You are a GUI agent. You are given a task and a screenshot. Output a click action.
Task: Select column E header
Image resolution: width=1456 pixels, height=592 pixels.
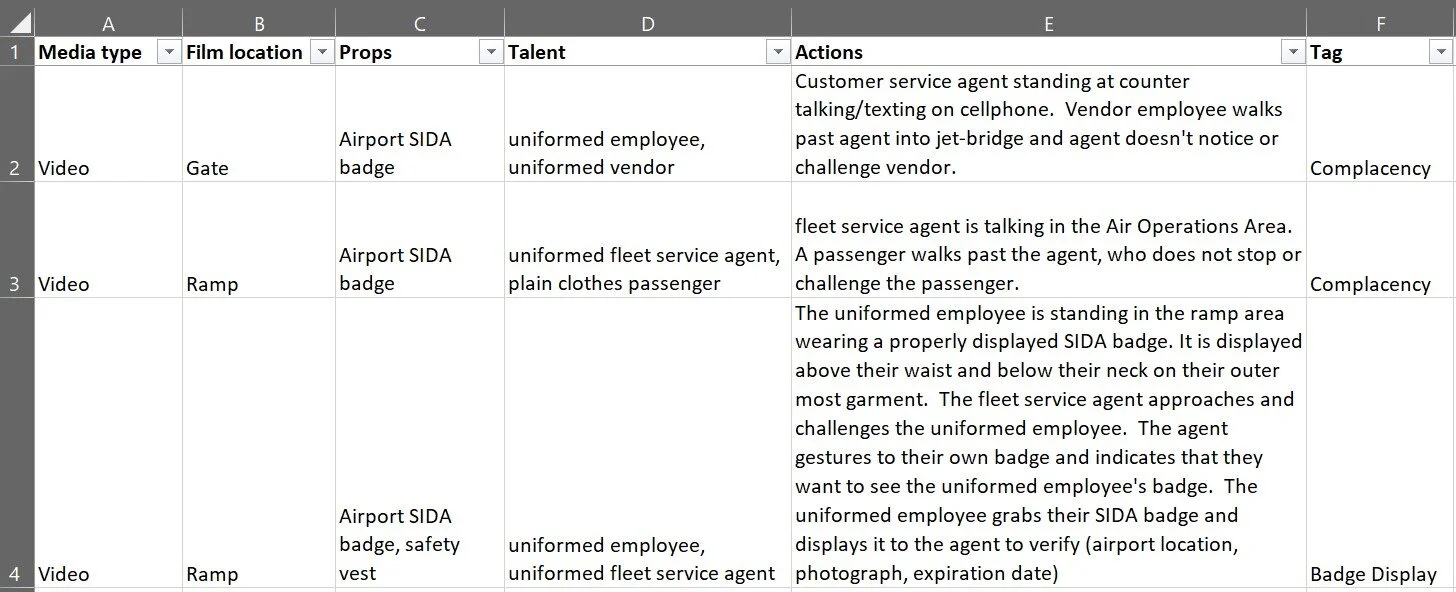click(1049, 23)
